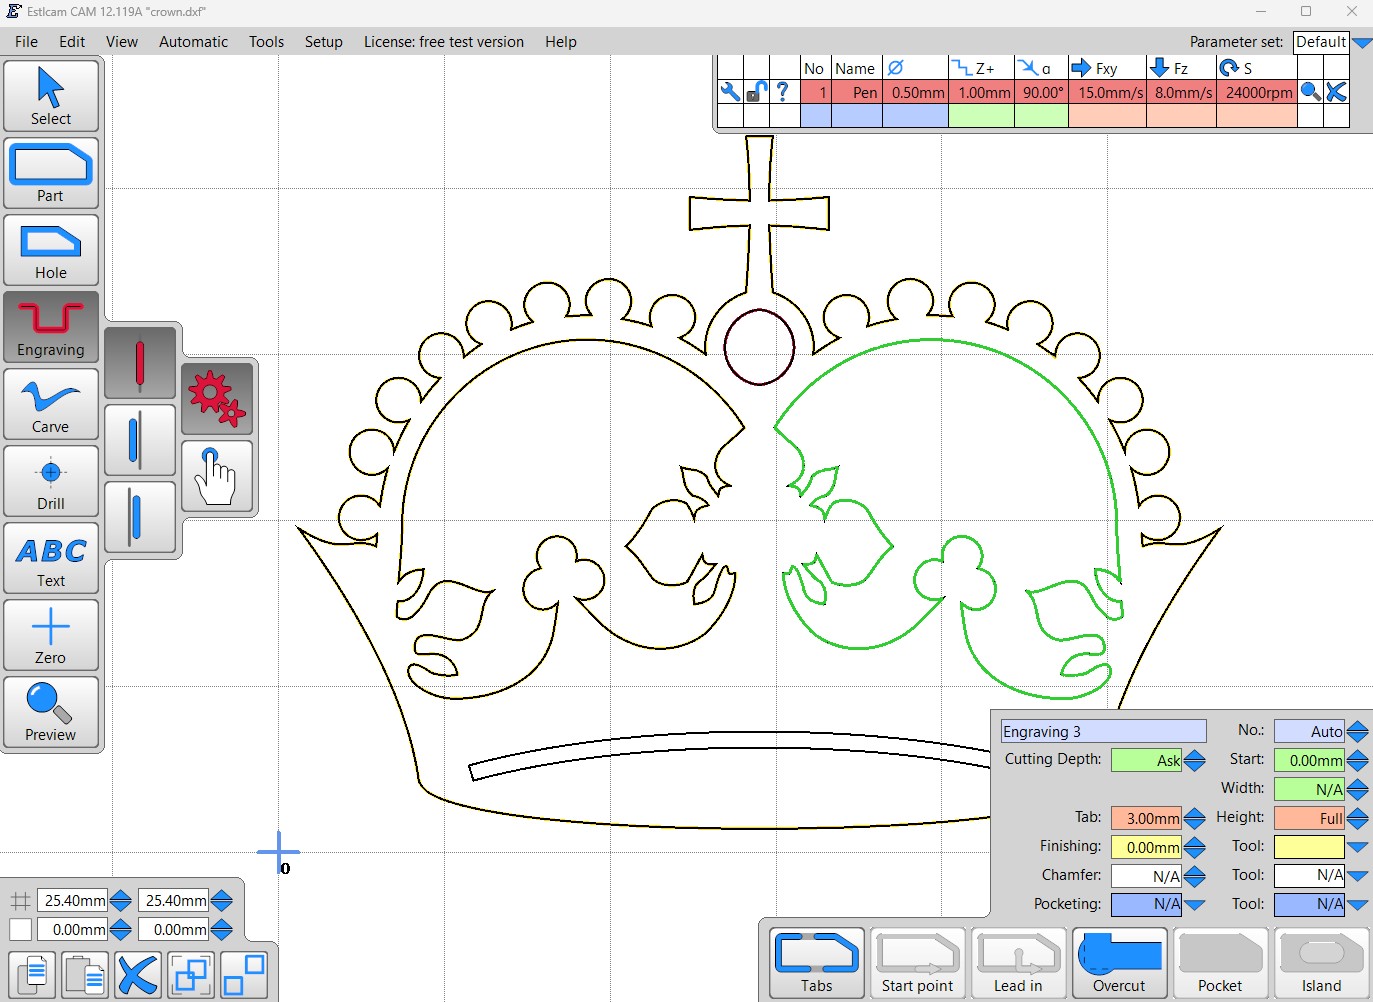Viewport: 1373px width, 1002px height.
Task: Click the clipboard paste icon
Action: coord(85,975)
